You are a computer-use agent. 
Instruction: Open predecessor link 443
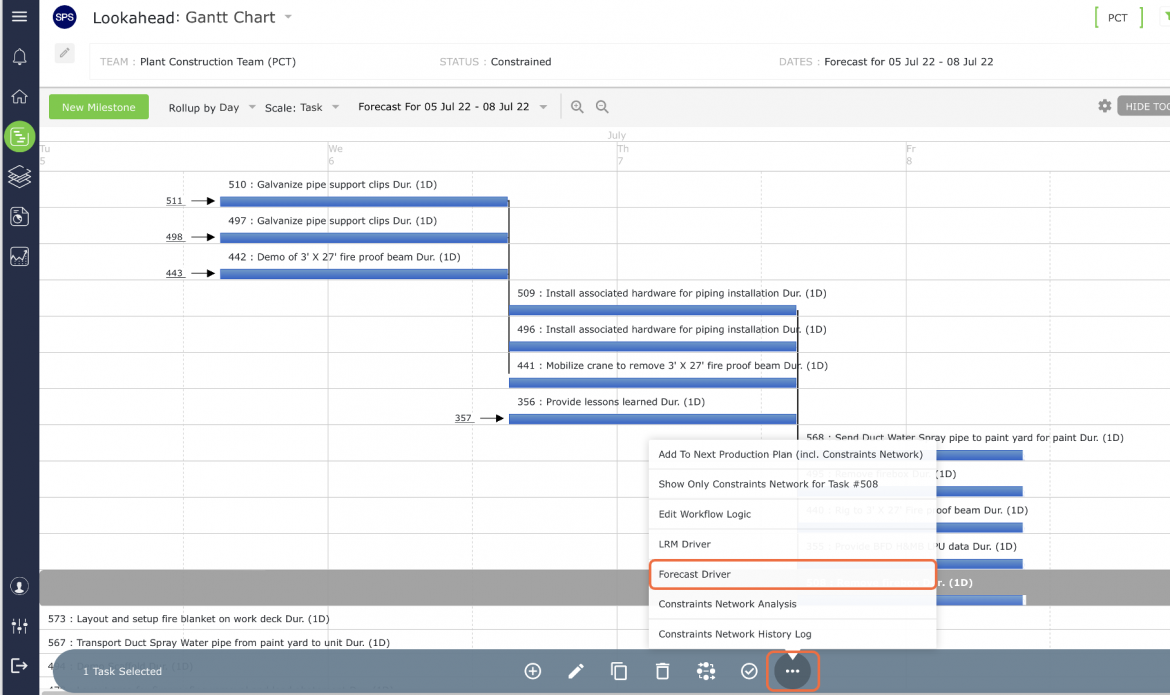click(x=174, y=273)
